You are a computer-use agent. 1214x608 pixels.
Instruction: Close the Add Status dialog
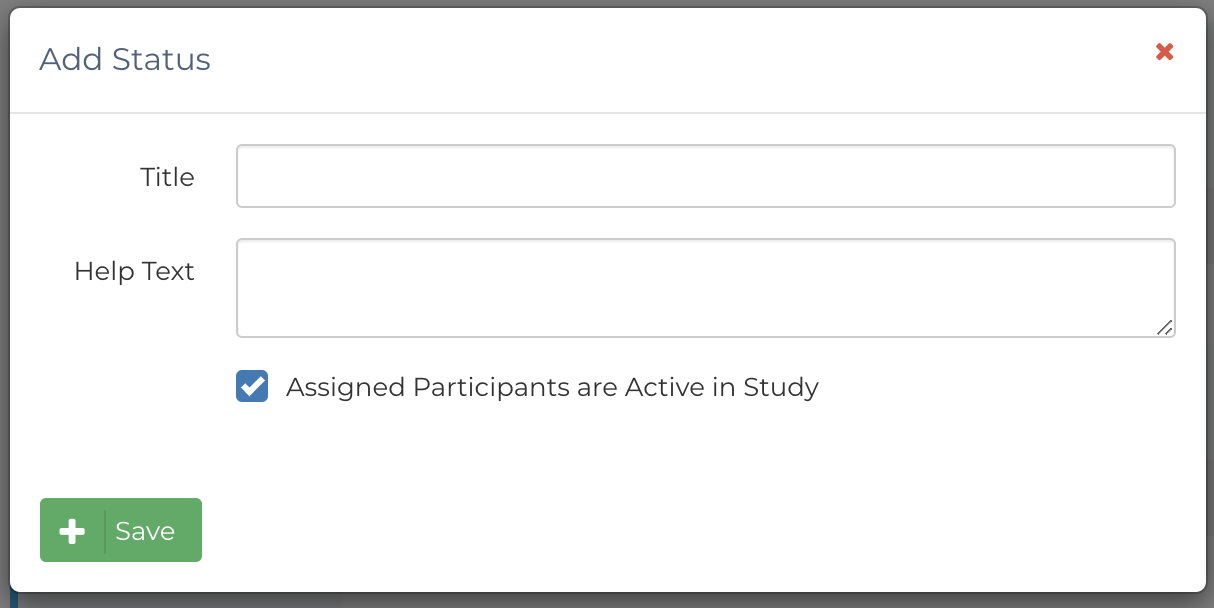(1164, 52)
